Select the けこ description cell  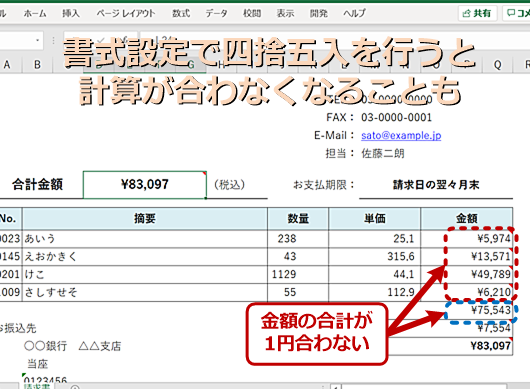(145, 274)
